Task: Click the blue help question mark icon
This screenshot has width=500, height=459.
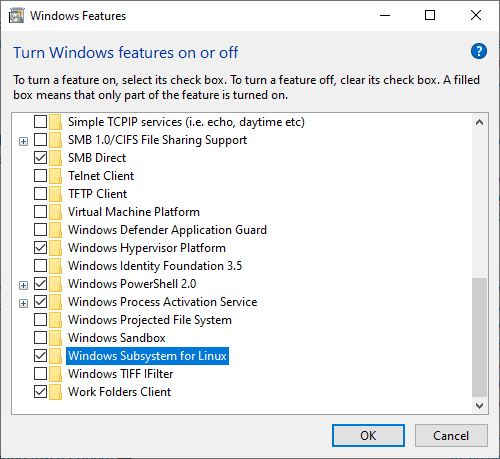Action: click(479, 52)
